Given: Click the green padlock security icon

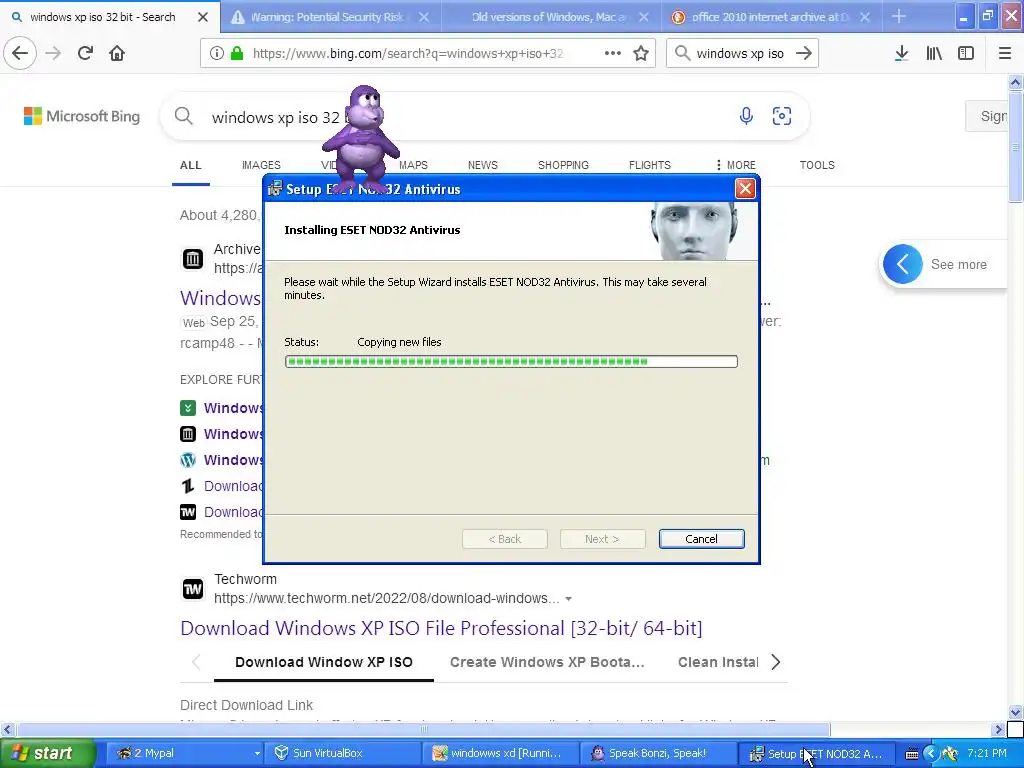Looking at the screenshot, I should pyautogui.click(x=237, y=53).
